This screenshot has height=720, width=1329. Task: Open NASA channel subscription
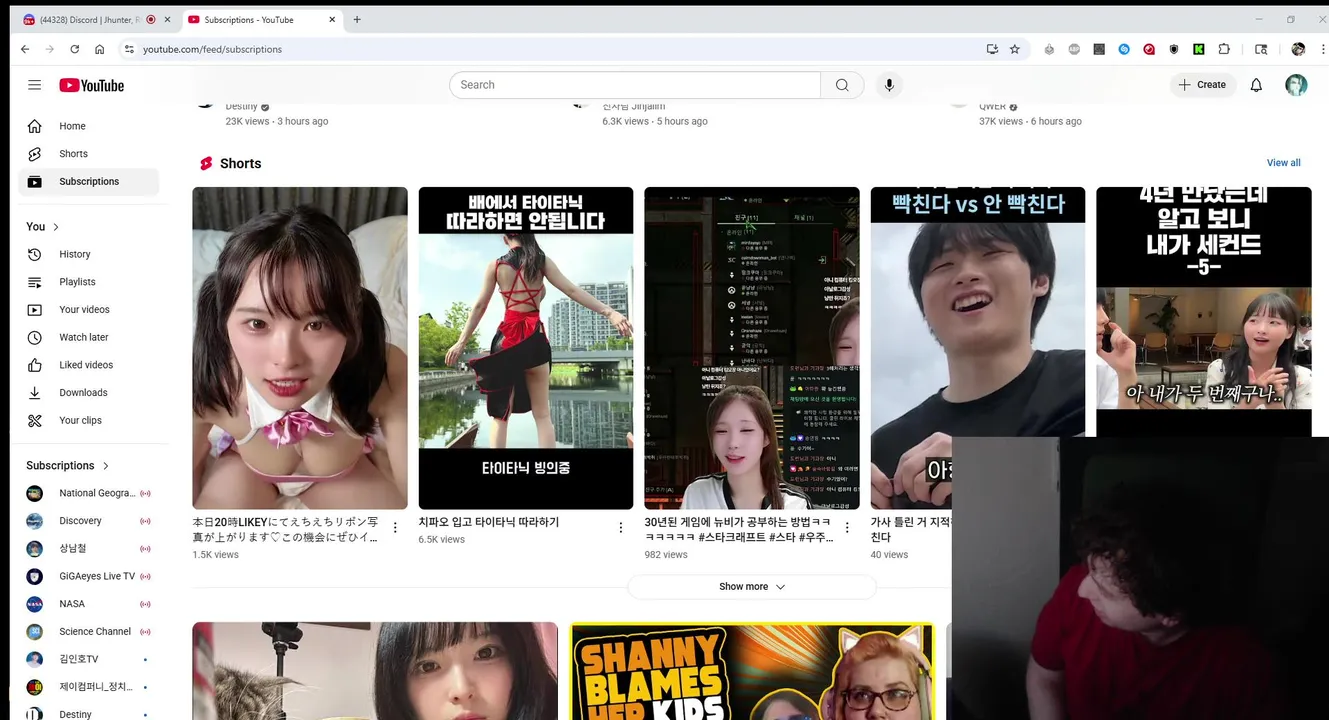[x=88, y=604]
